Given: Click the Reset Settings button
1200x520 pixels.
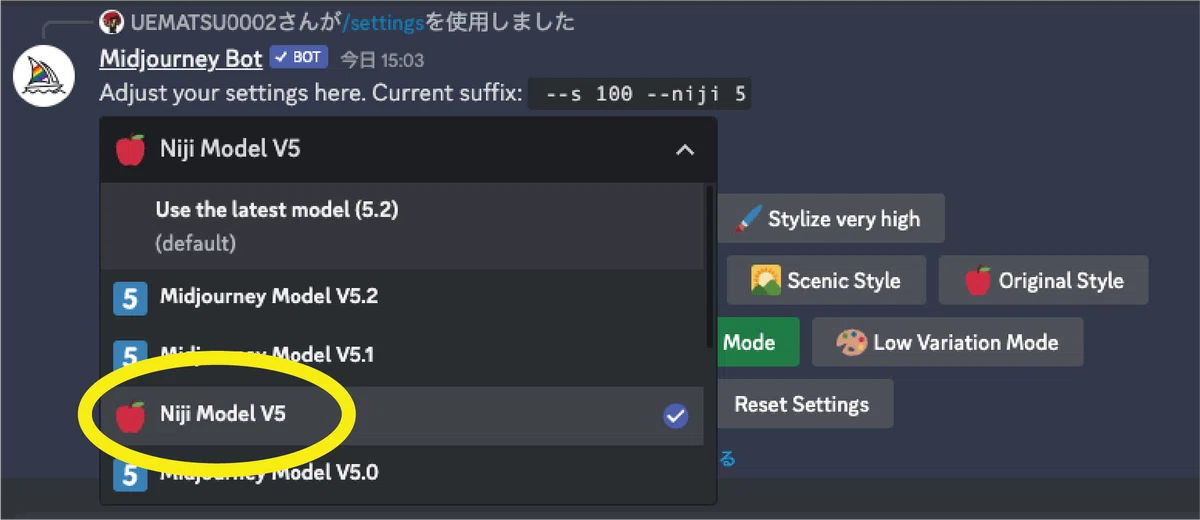Looking at the screenshot, I should pyautogui.click(x=804, y=404).
